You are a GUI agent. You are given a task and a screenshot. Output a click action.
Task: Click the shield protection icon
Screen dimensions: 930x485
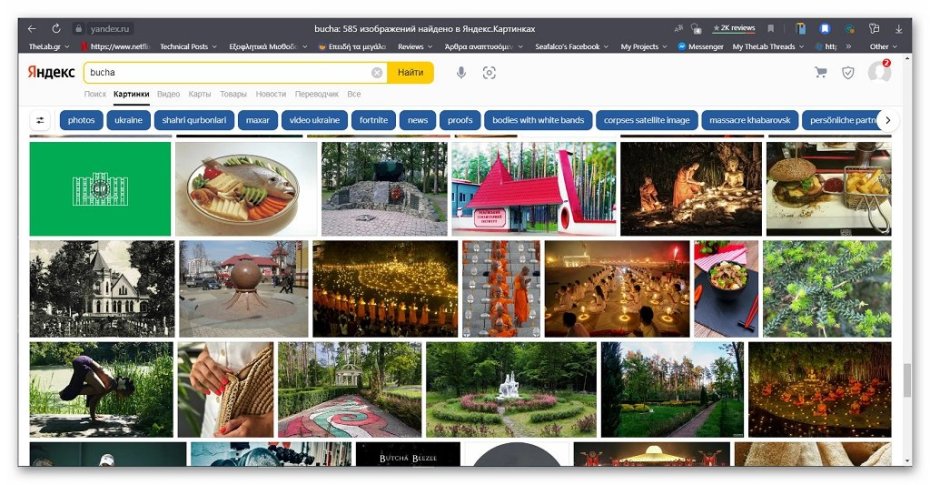tap(848, 72)
